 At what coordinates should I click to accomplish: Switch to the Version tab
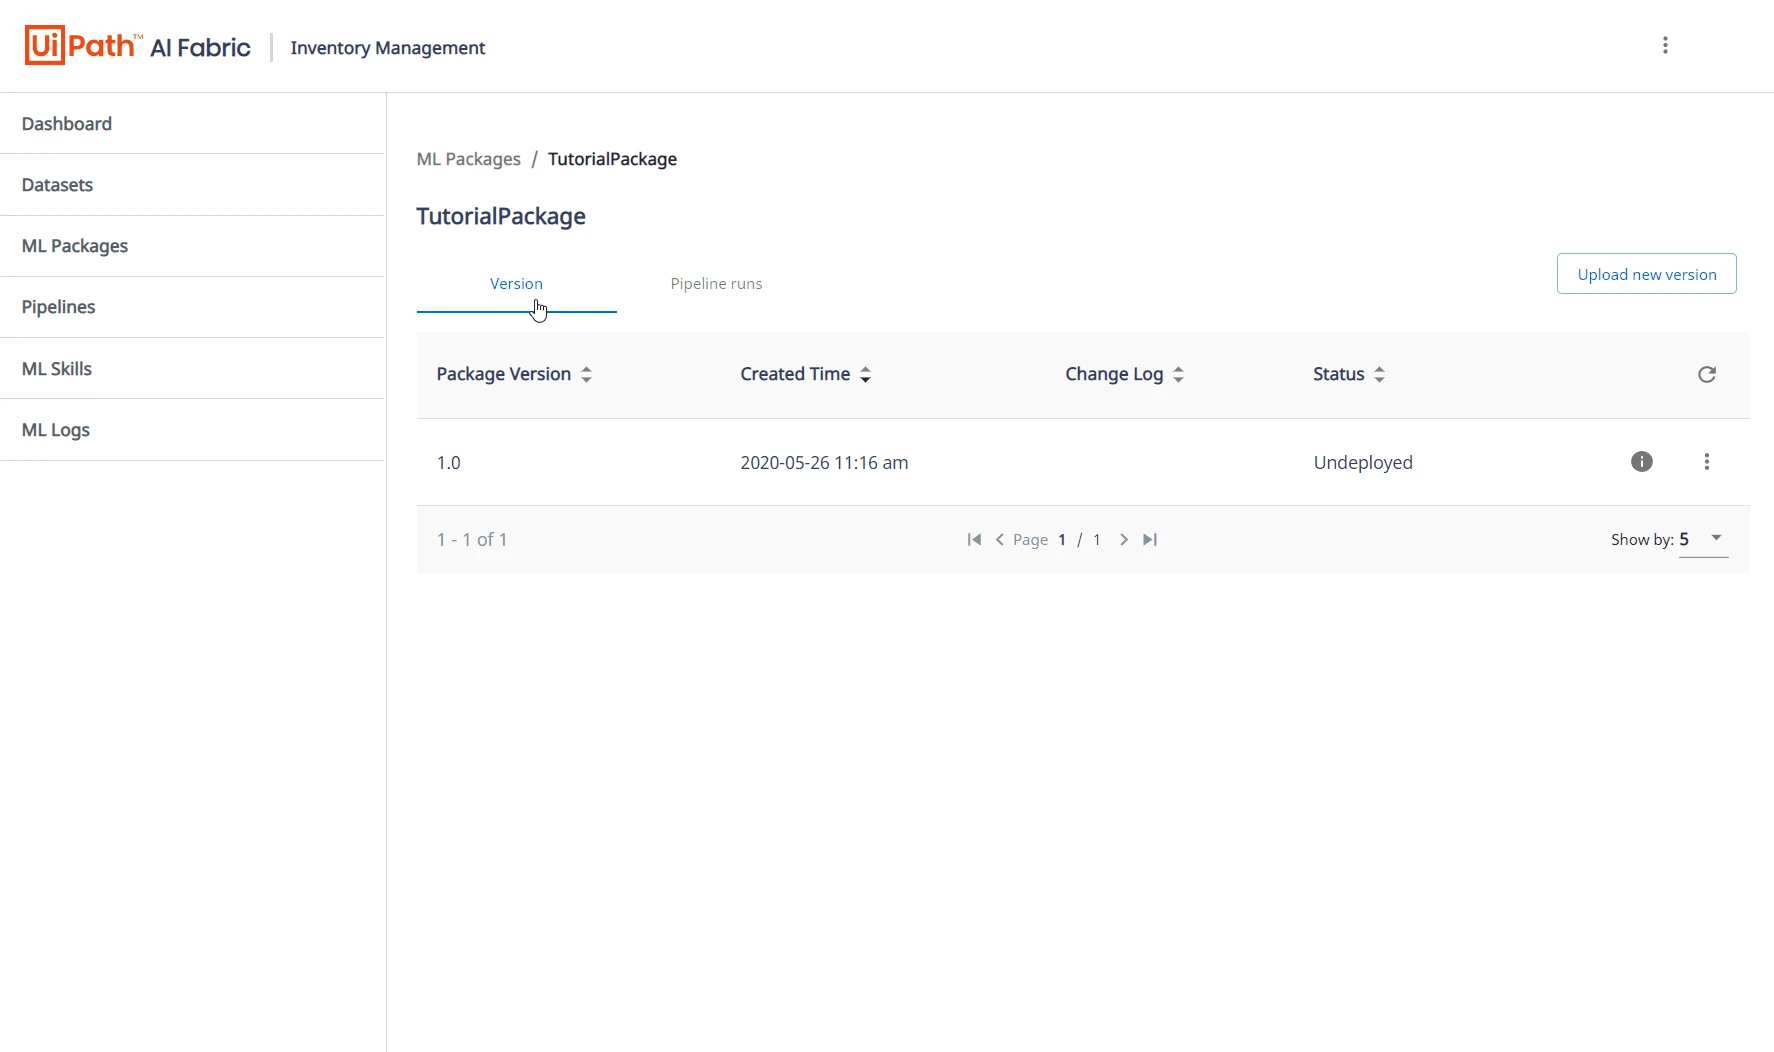[x=516, y=284]
